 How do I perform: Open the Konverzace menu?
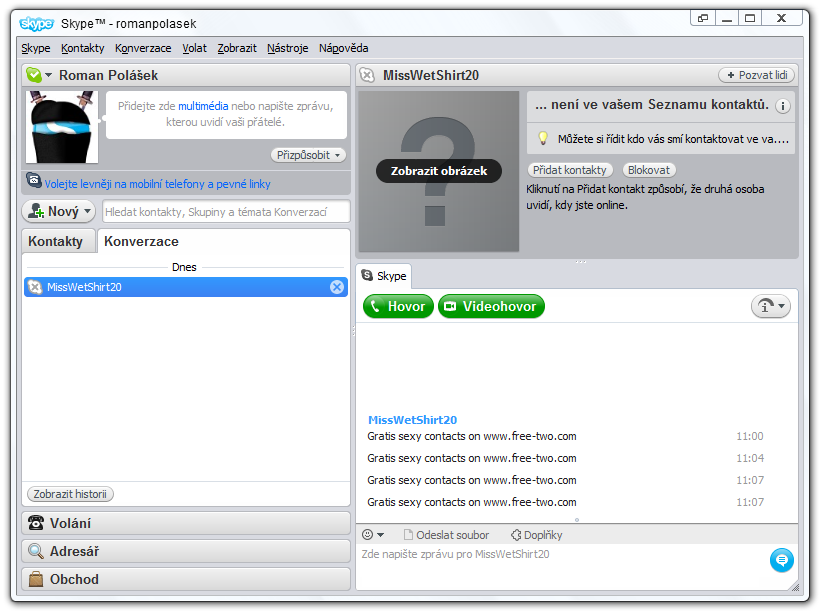point(143,48)
